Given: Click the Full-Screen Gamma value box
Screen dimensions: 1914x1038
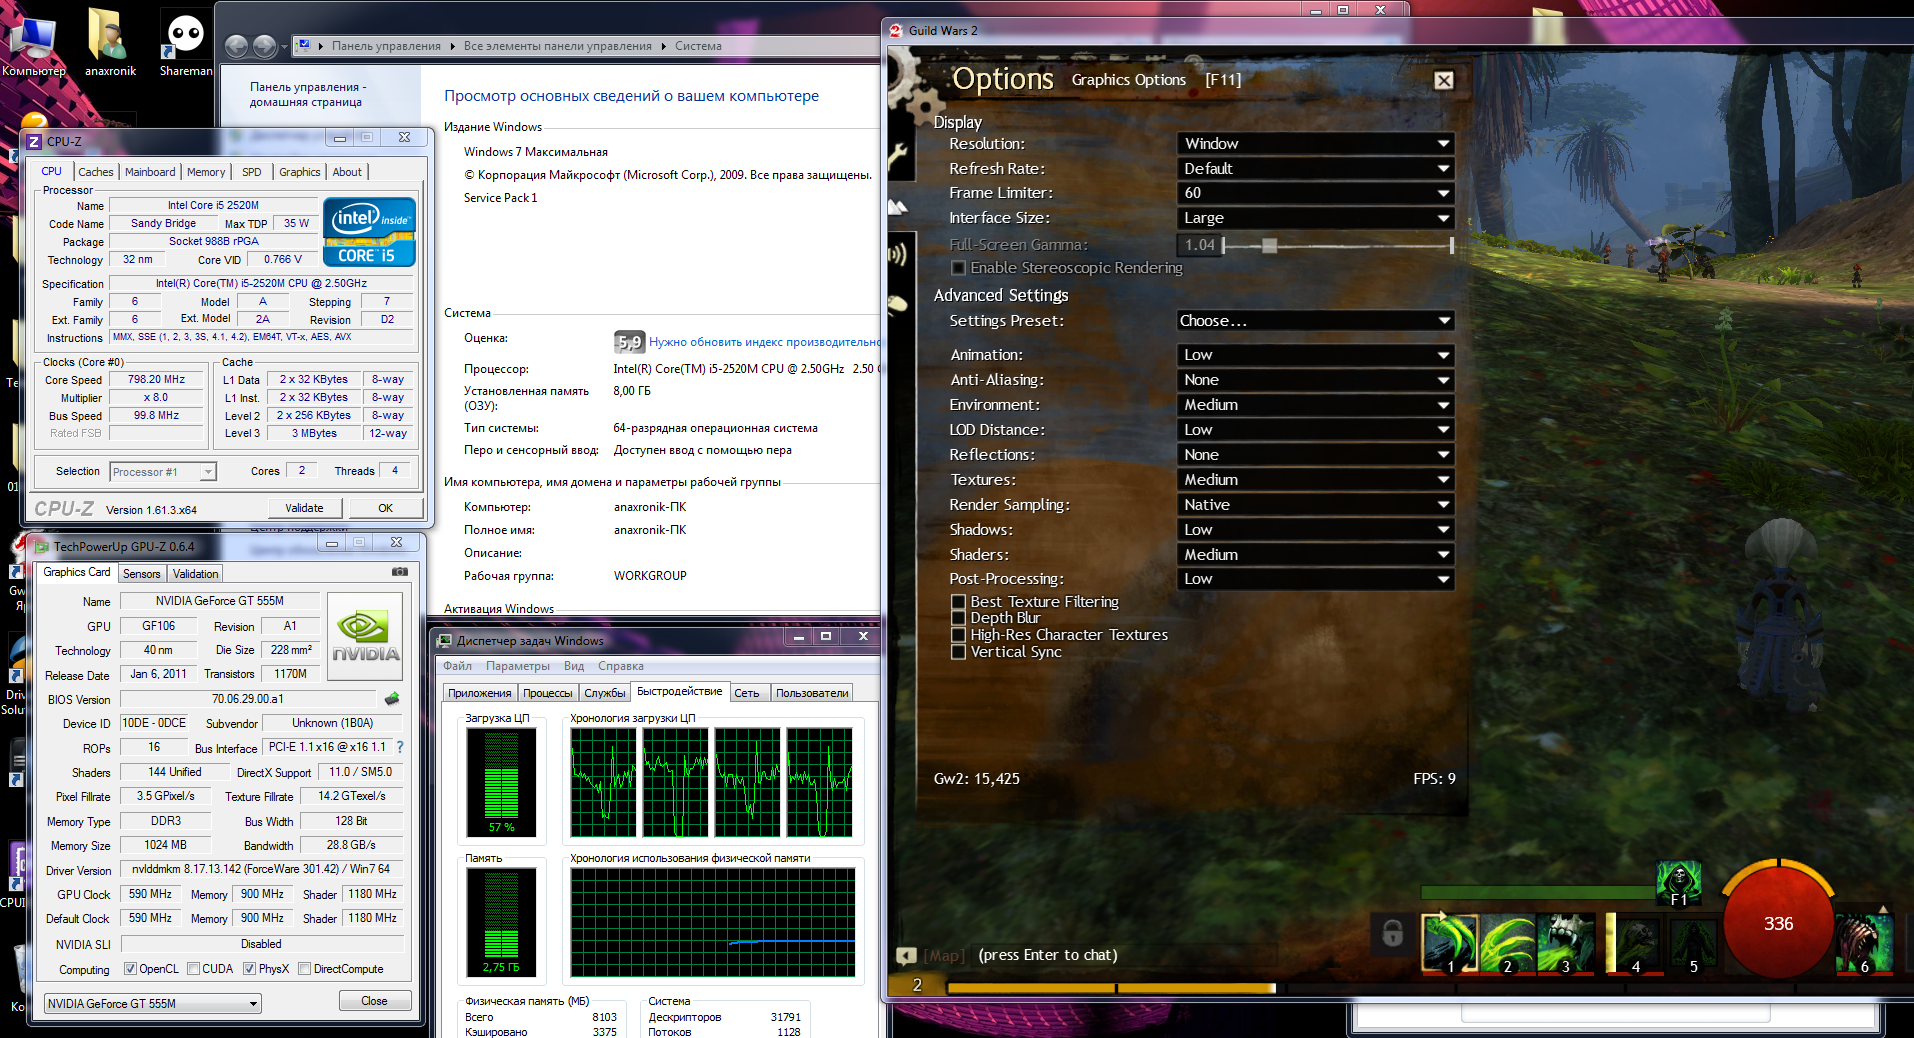Looking at the screenshot, I should coord(1199,245).
